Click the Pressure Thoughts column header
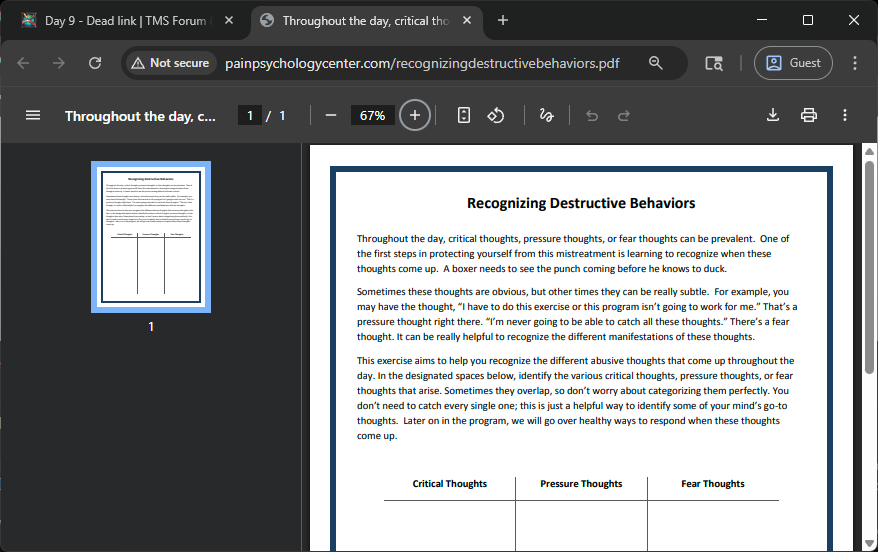 pos(581,484)
